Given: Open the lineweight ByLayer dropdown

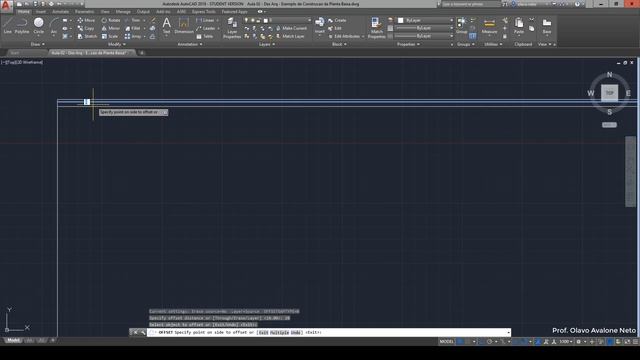Looking at the screenshot, I should (x=424, y=28).
